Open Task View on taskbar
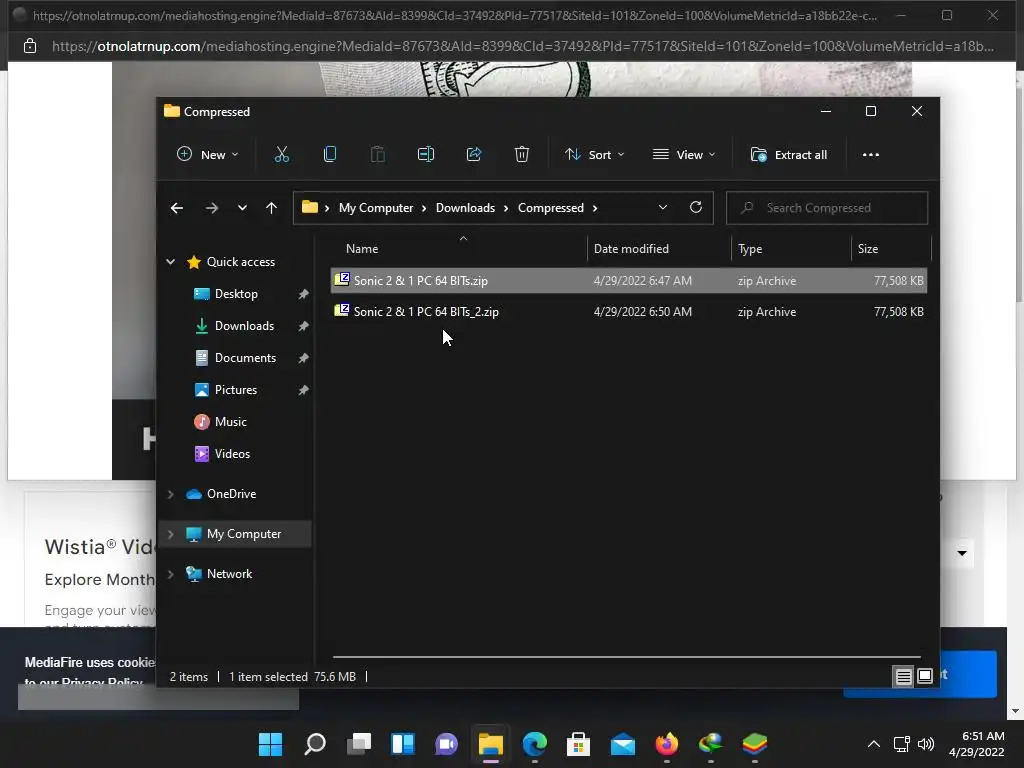Image resolution: width=1024 pixels, height=768 pixels. click(359, 744)
